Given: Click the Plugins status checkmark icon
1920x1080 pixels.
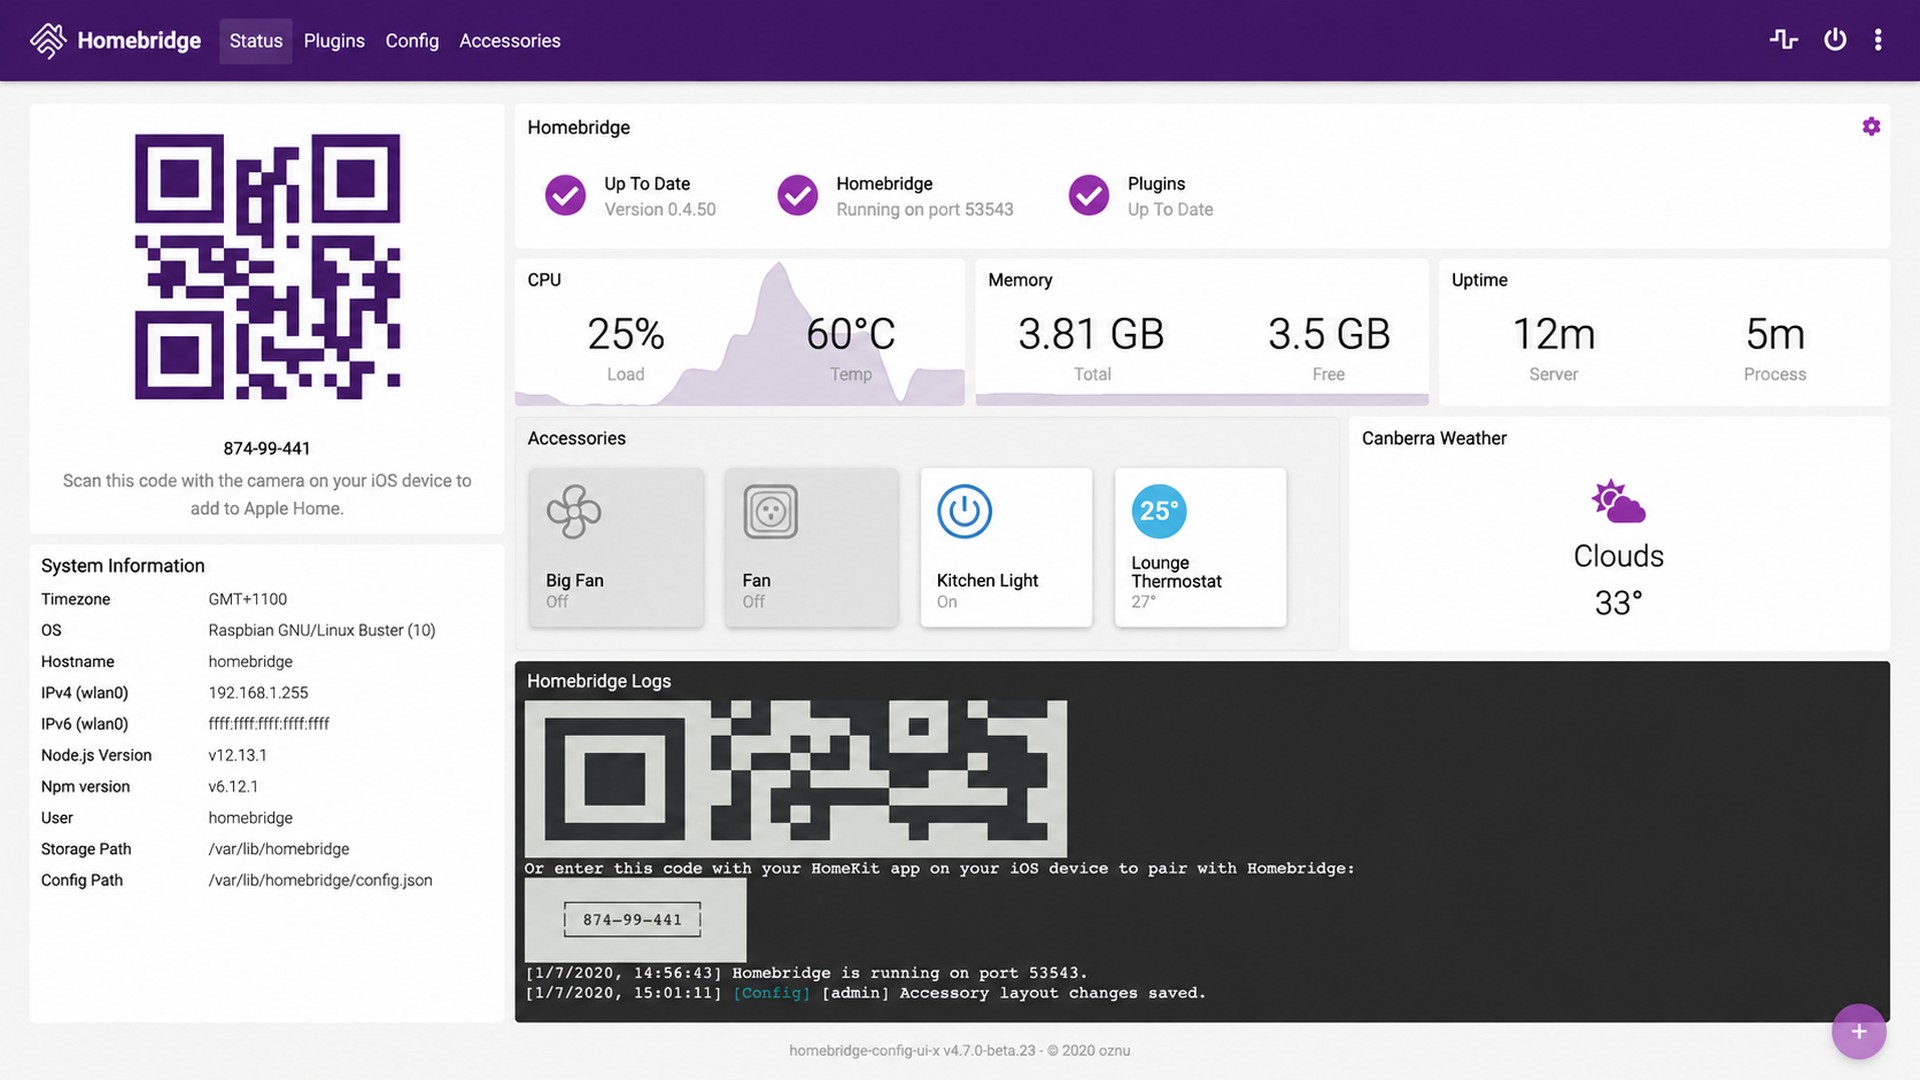Looking at the screenshot, I should click(x=1089, y=195).
